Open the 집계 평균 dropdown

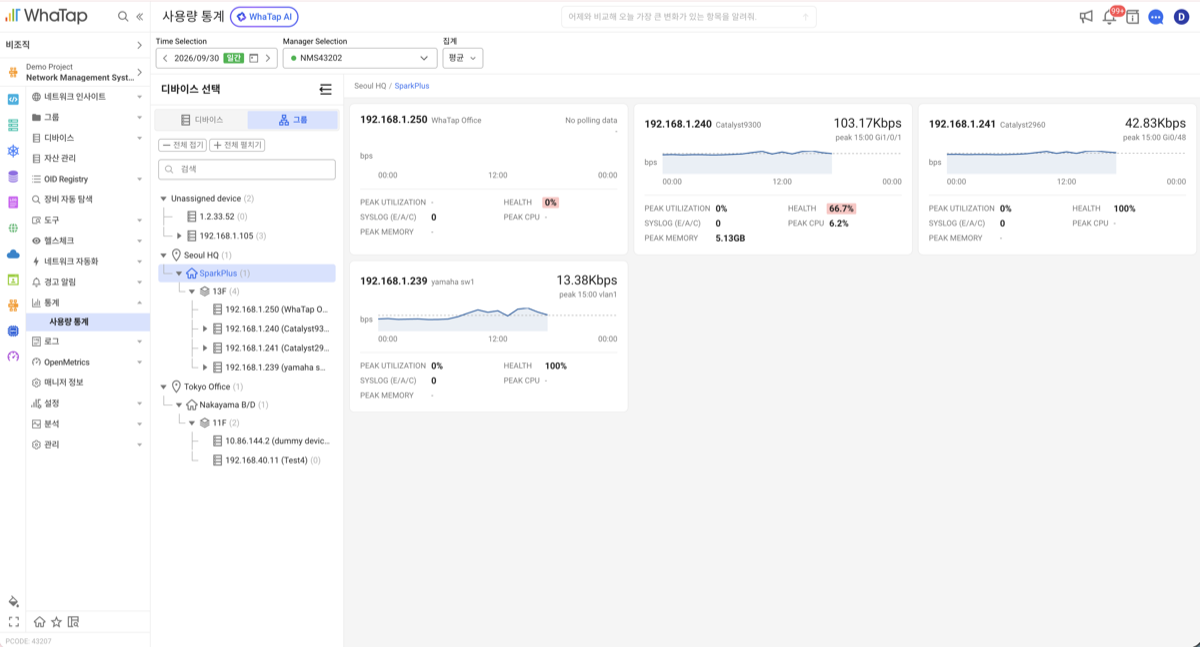(463, 58)
